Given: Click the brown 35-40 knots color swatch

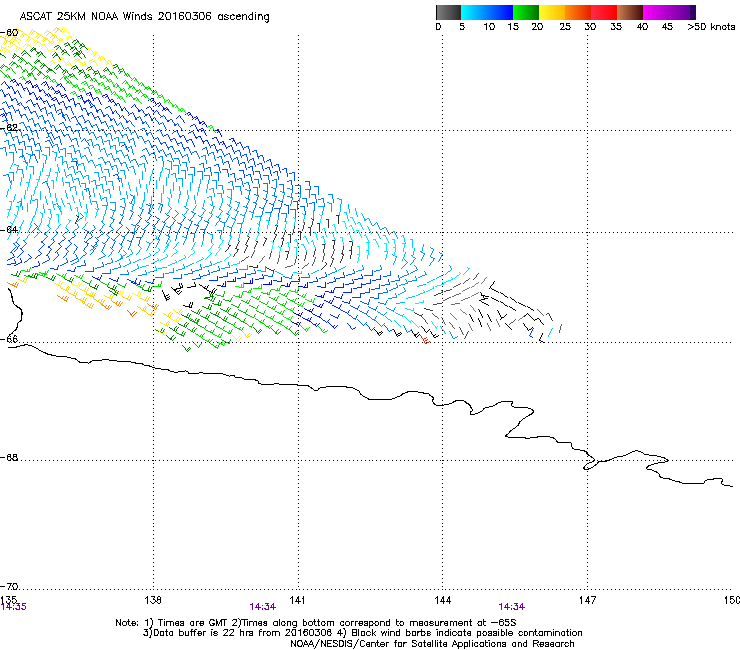Looking at the screenshot, I should pyautogui.click(x=630, y=12).
